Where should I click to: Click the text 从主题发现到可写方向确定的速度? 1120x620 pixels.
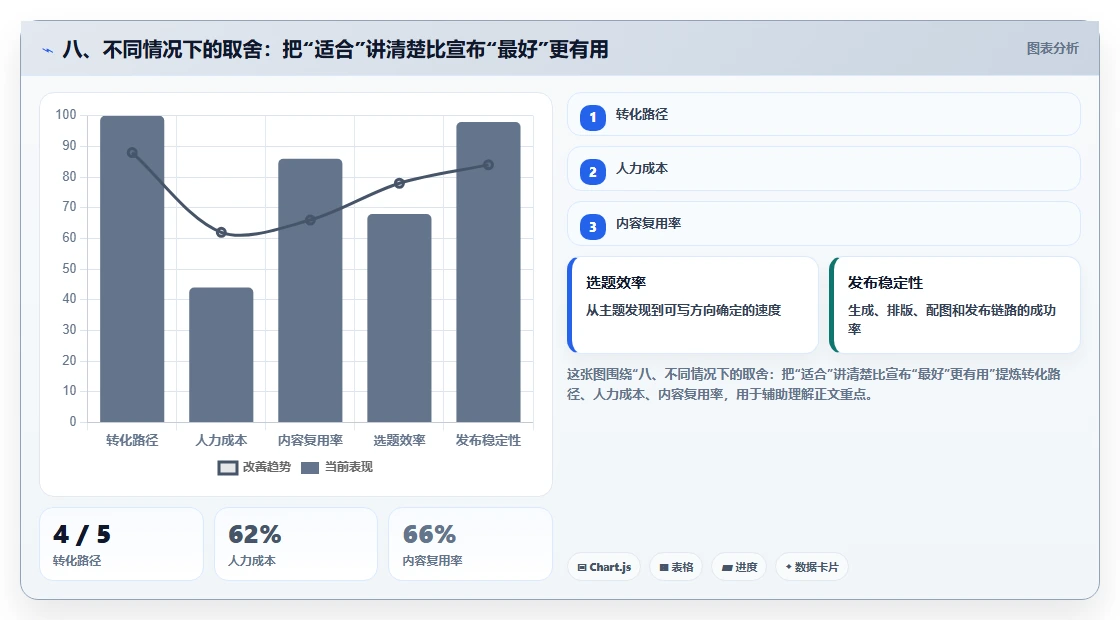(684, 311)
